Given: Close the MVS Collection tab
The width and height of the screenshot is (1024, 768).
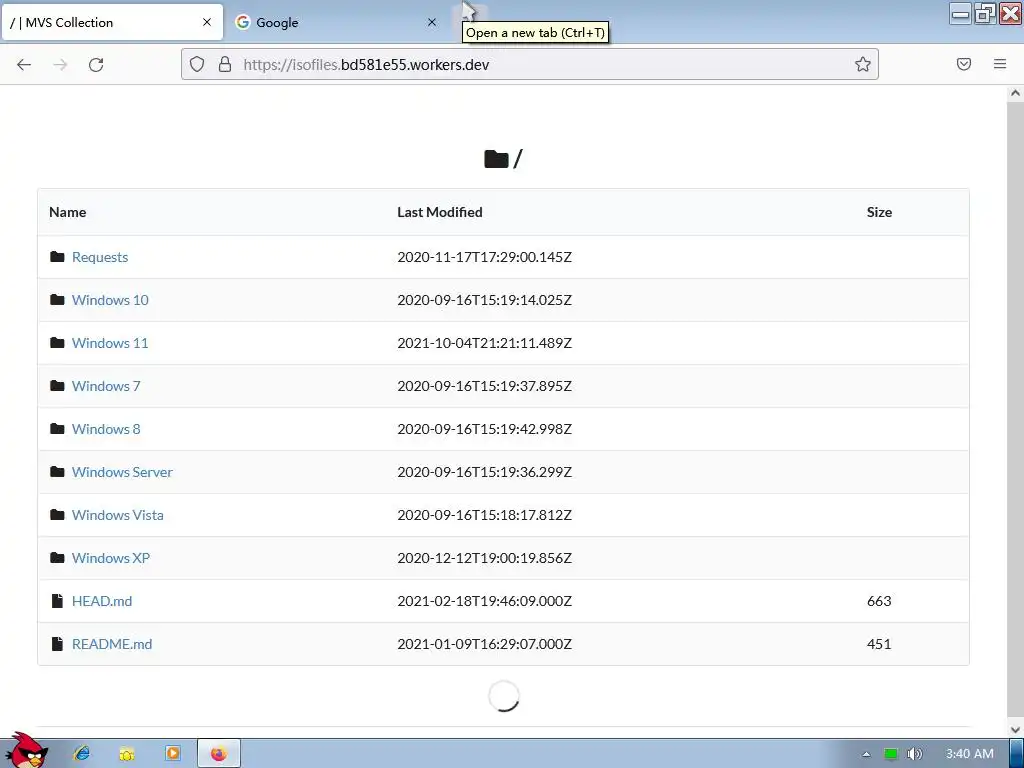Looking at the screenshot, I should tap(207, 22).
